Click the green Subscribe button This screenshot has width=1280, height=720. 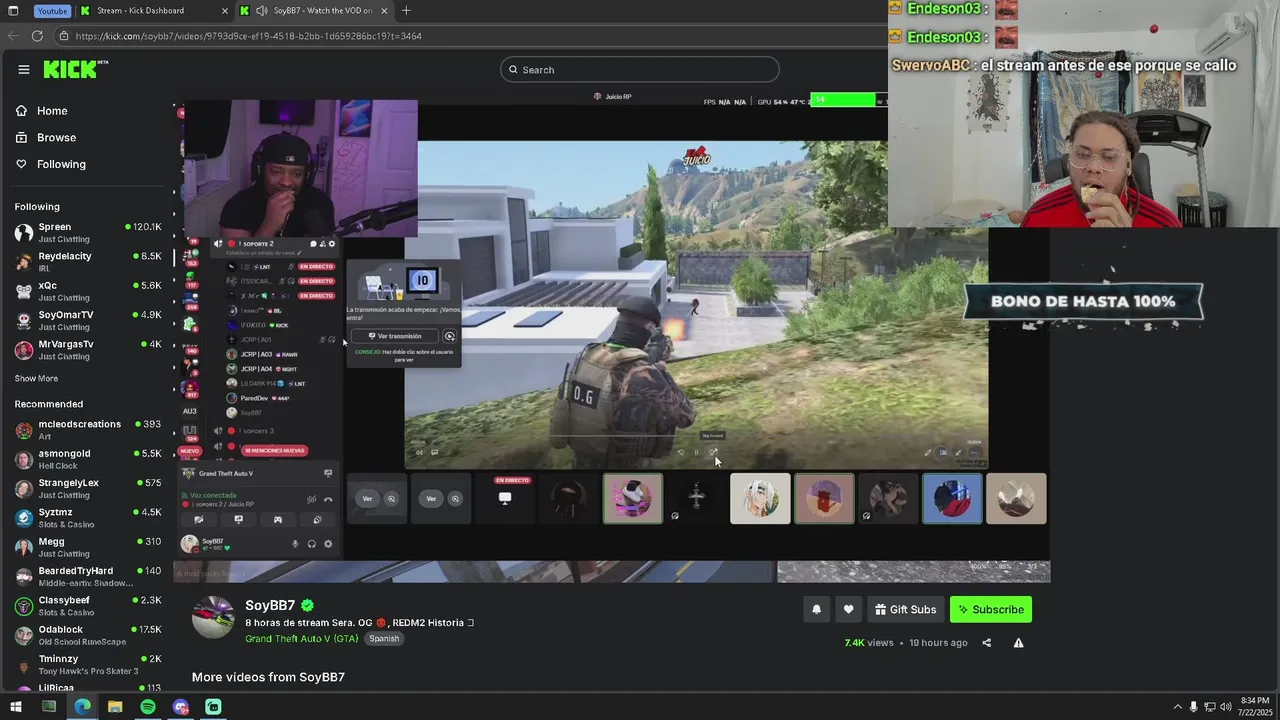pyautogui.click(x=990, y=609)
